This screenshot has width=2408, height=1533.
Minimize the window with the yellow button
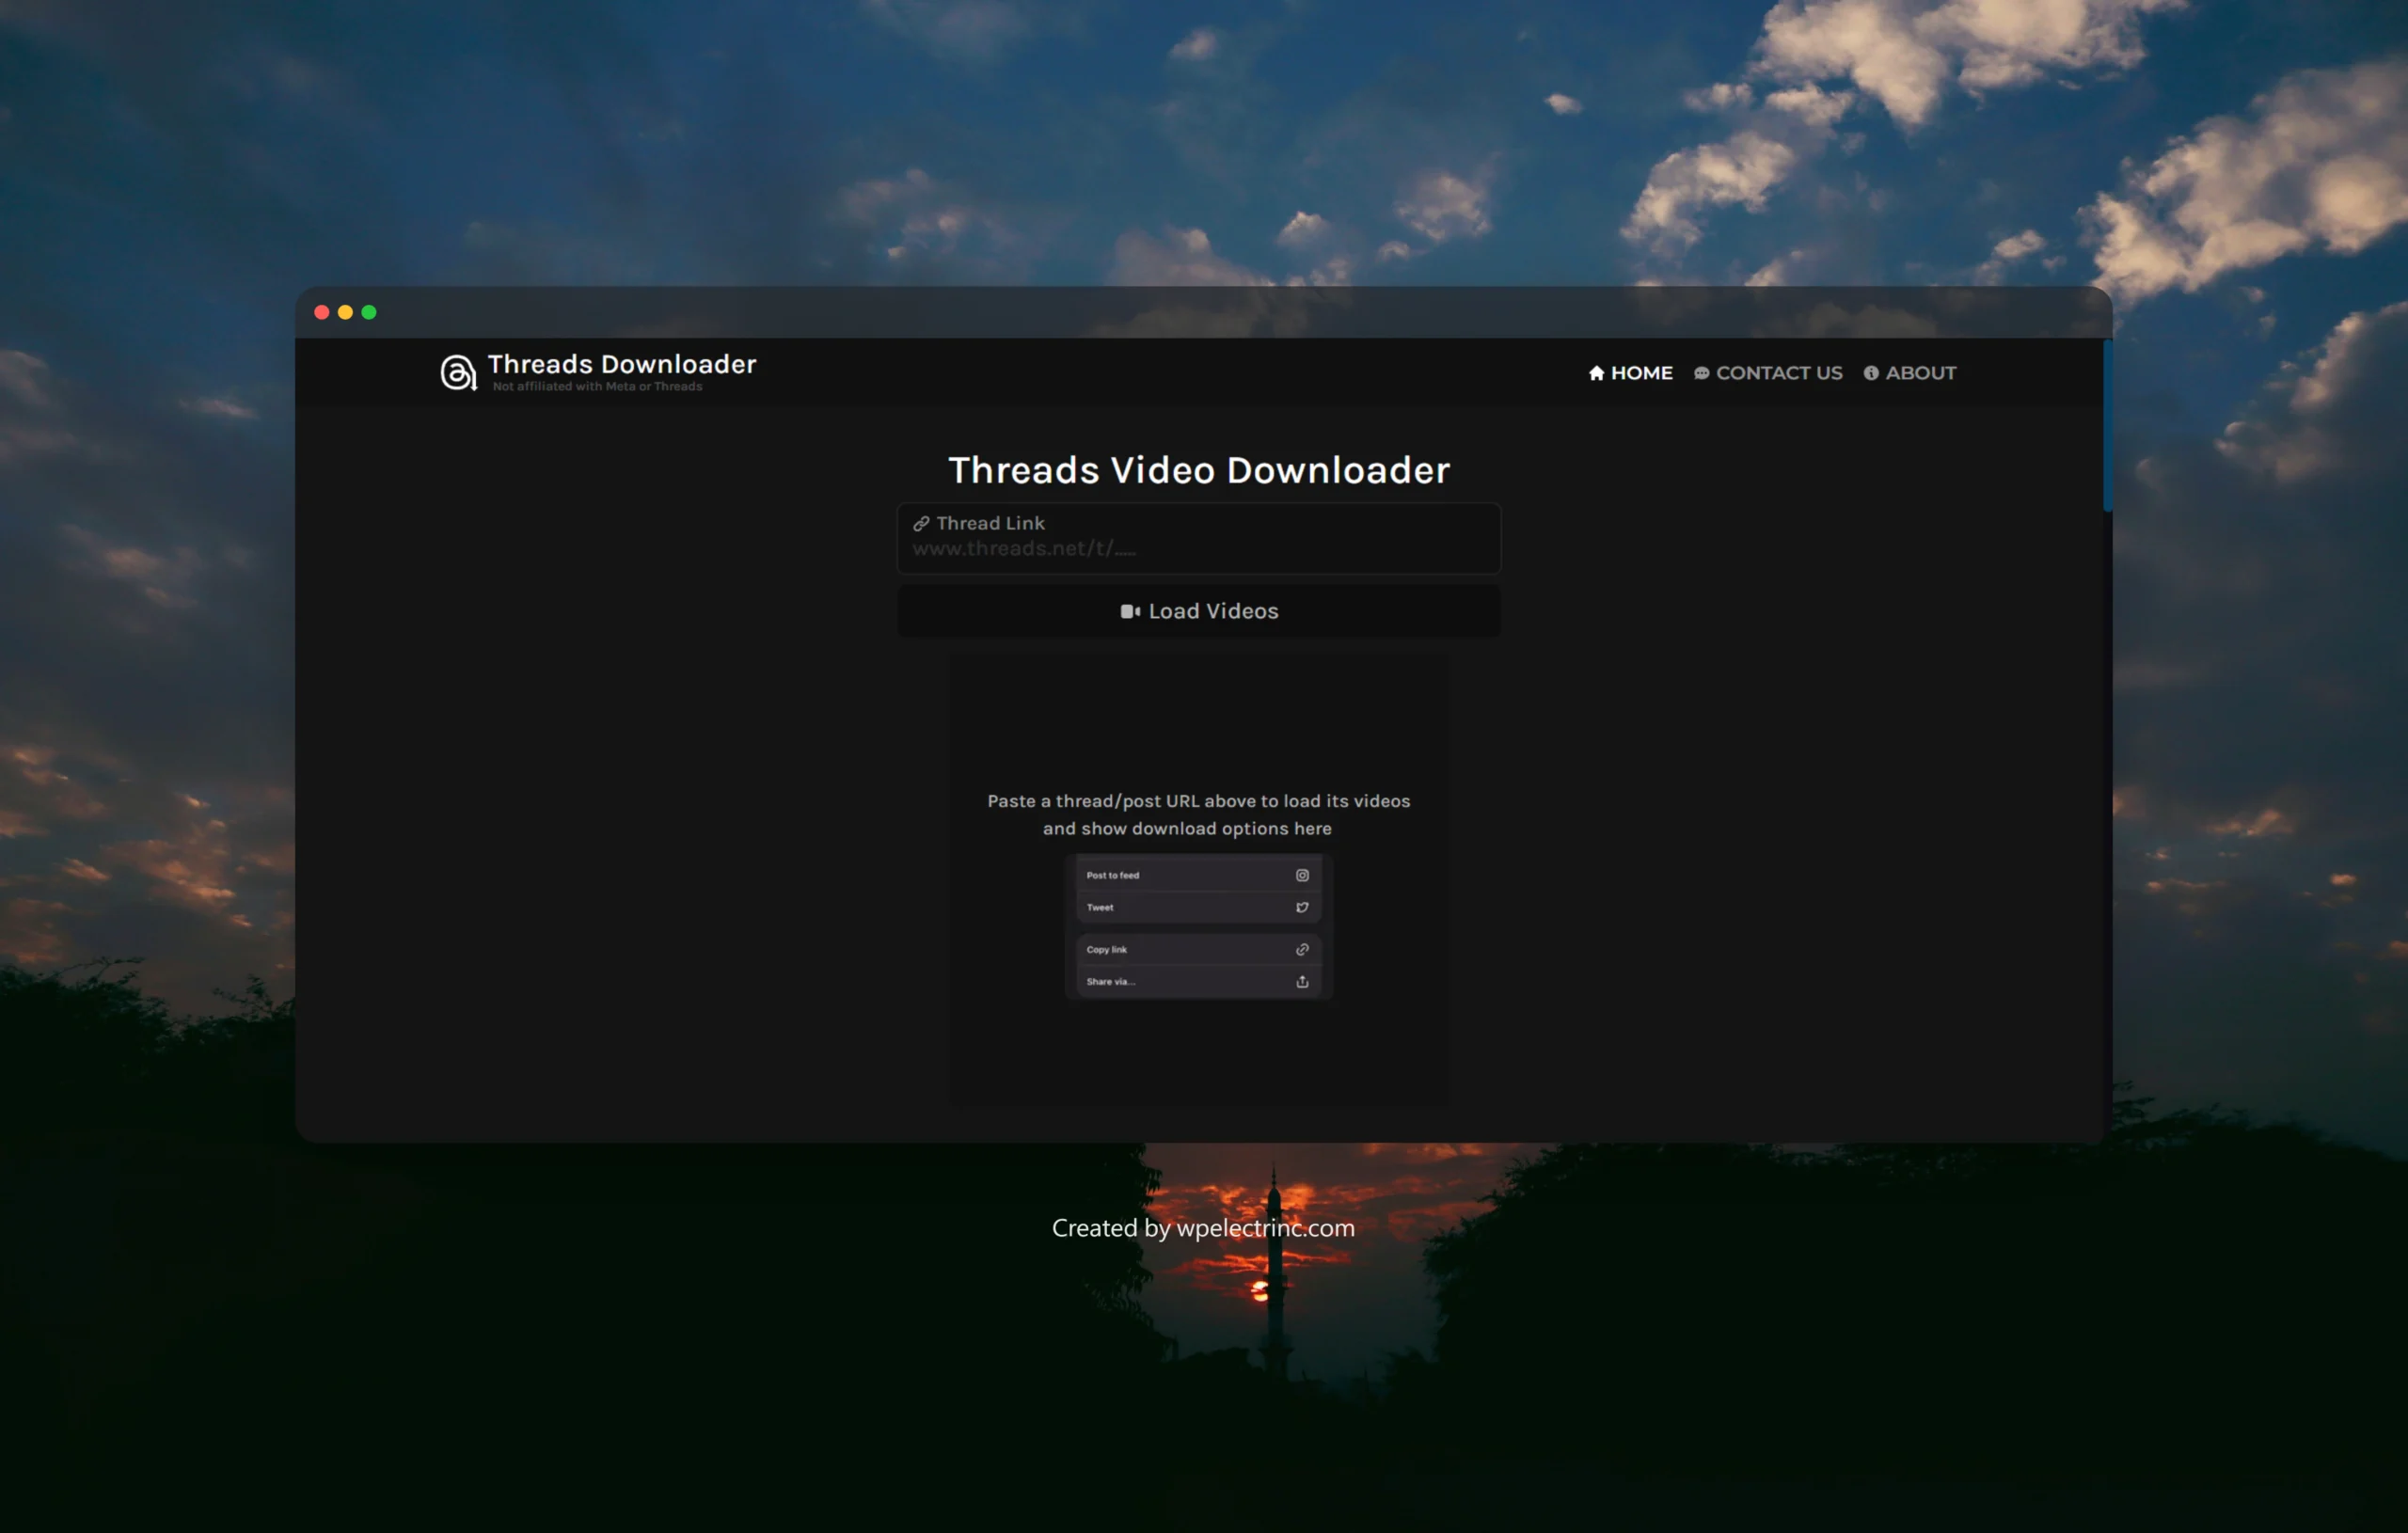point(345,312)
